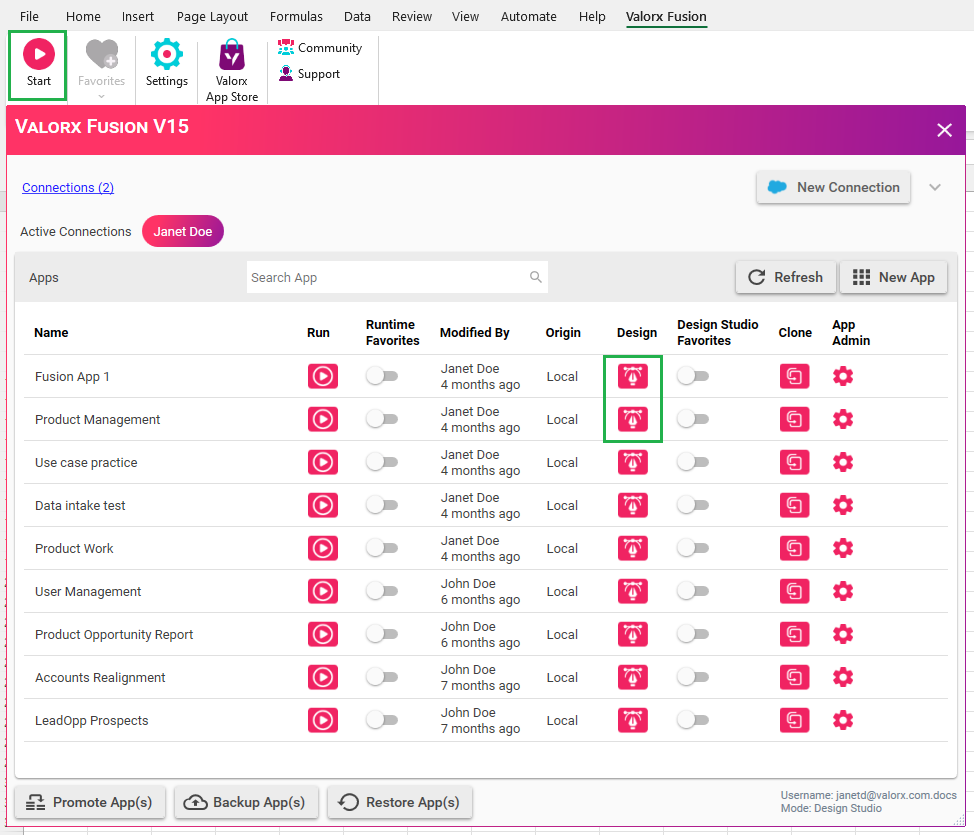Click the Connections (2) link
Viewport: 974px width, 835px height.
(x=68, y=188)
